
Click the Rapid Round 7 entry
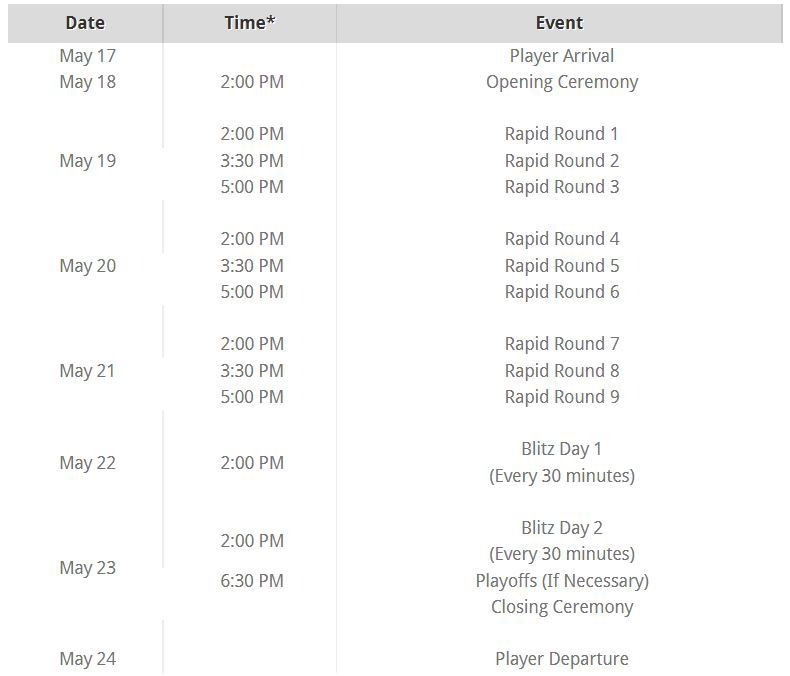(x=562, y=344)
